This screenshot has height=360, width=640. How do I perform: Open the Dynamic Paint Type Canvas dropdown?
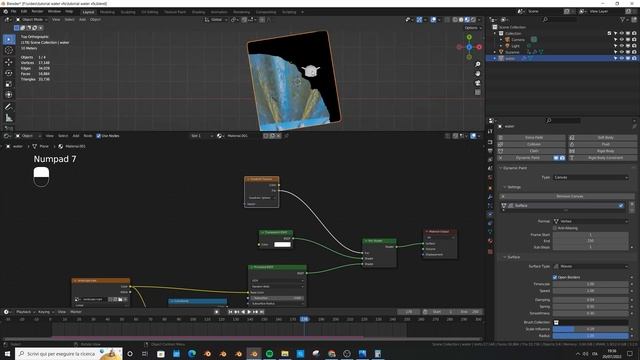591,178
